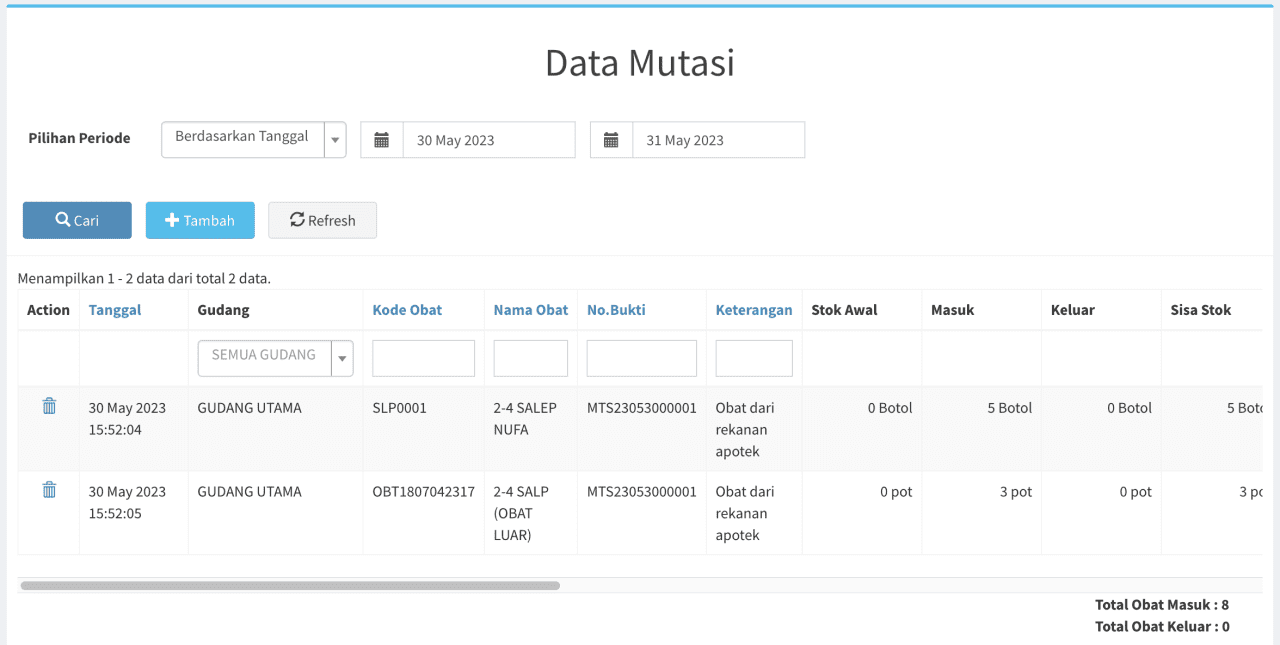This screenshot has height=645, width=1280.
Task: Sort by the No.Bukti column header
Action: 616,310
